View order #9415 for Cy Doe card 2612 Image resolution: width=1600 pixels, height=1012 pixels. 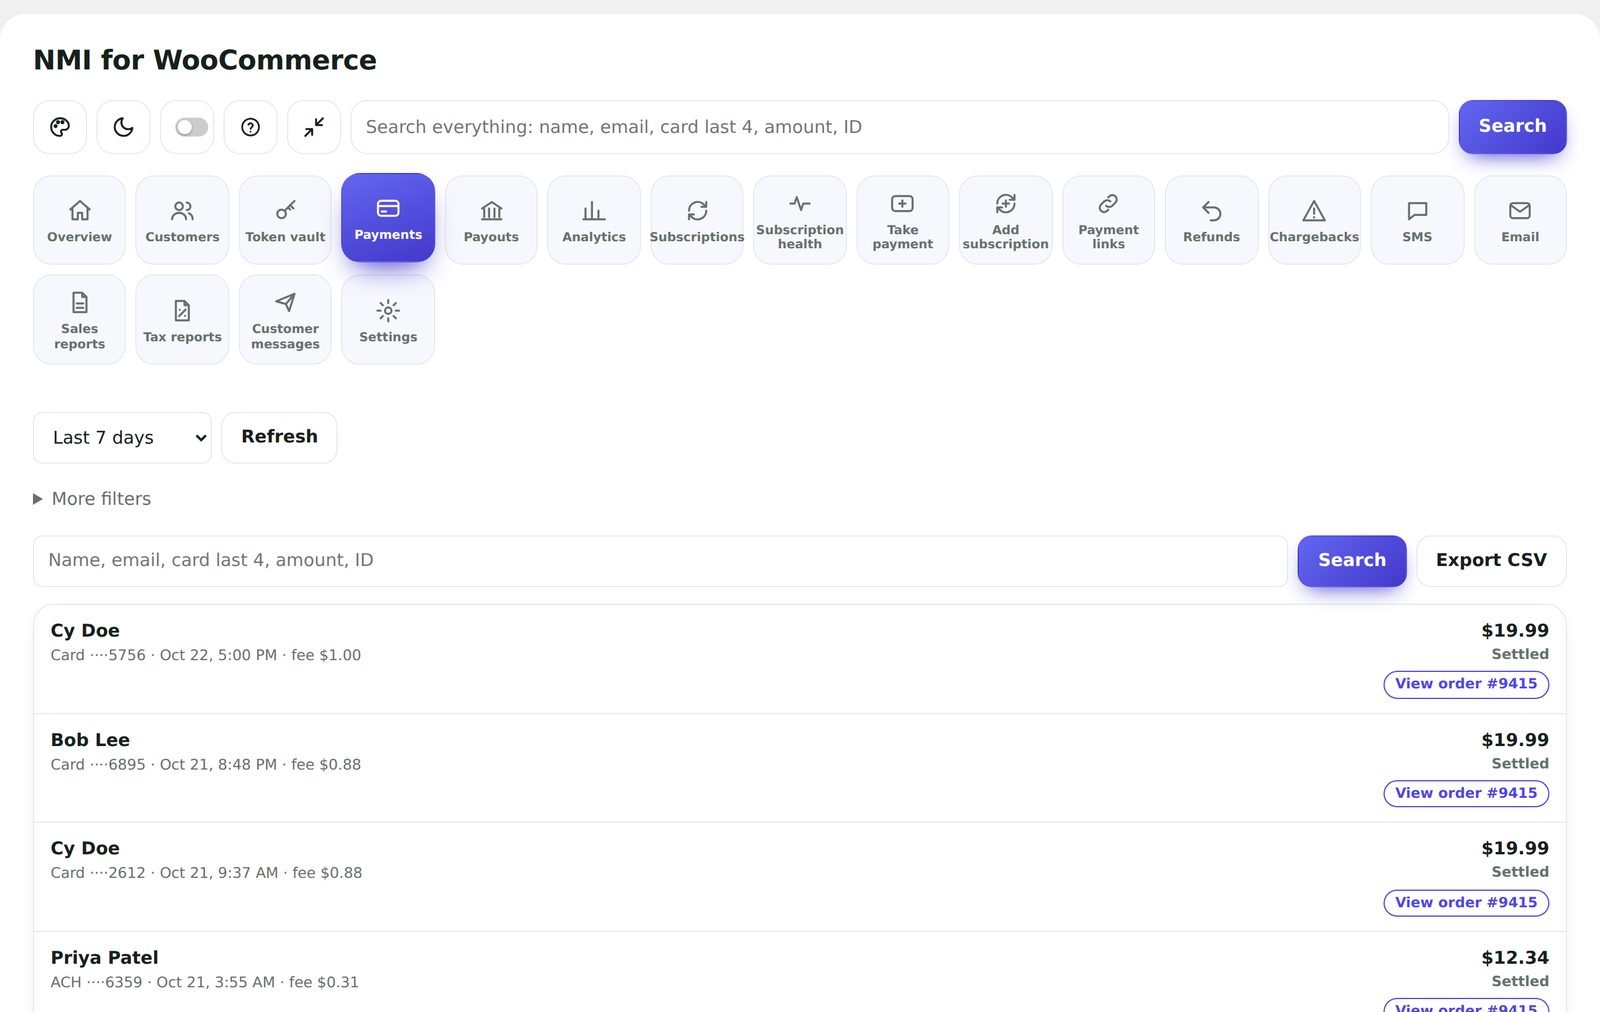coord(1466,903)
